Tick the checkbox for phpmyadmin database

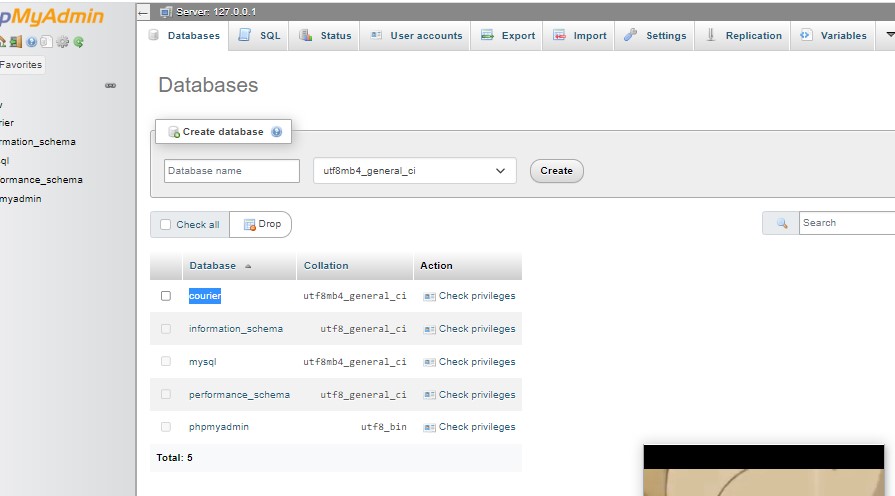(x=166, y=427)
